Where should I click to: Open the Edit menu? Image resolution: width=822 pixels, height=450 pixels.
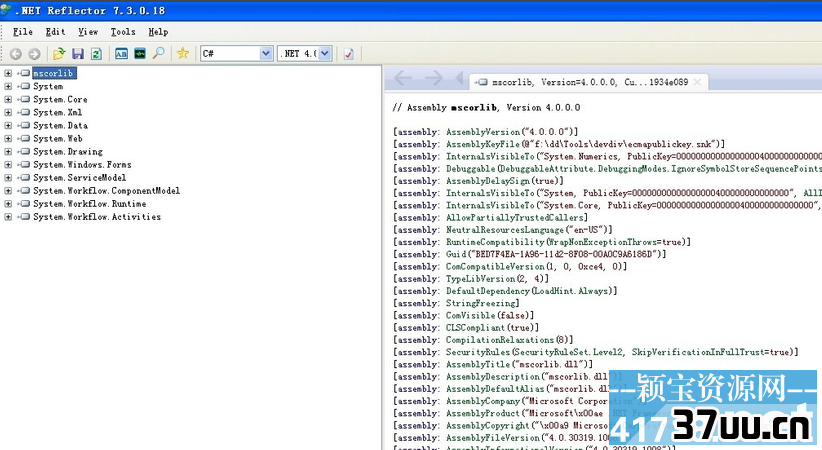point(55,32)
